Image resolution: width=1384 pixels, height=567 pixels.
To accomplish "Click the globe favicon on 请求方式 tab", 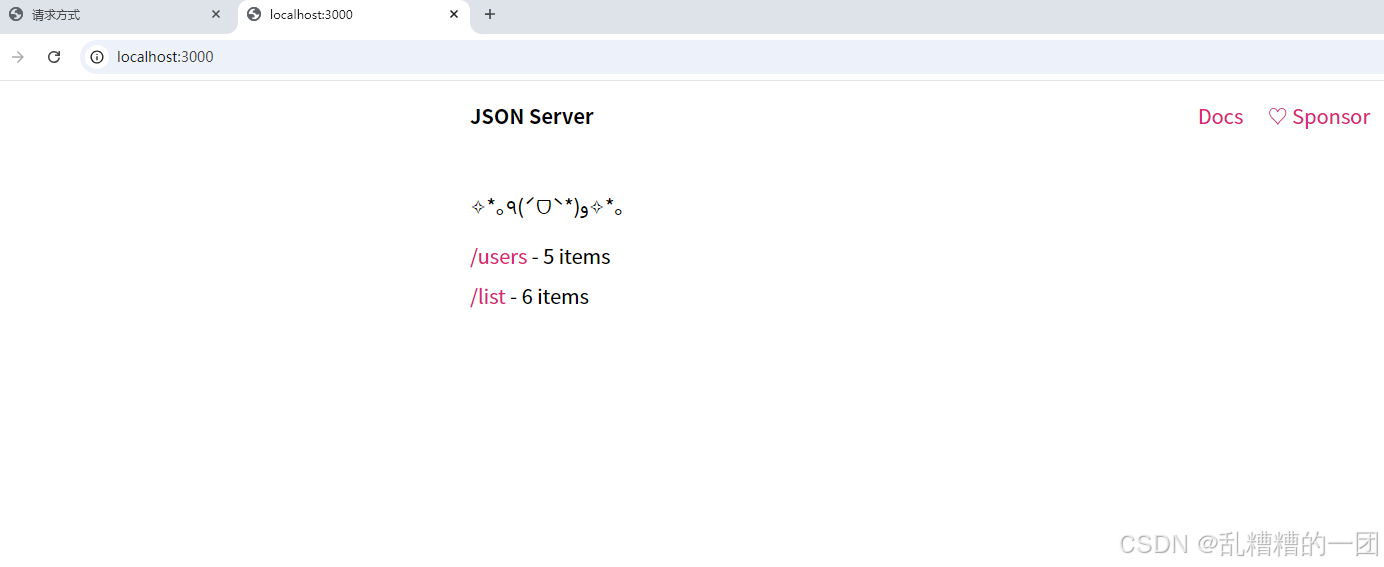I will point(16,15).
